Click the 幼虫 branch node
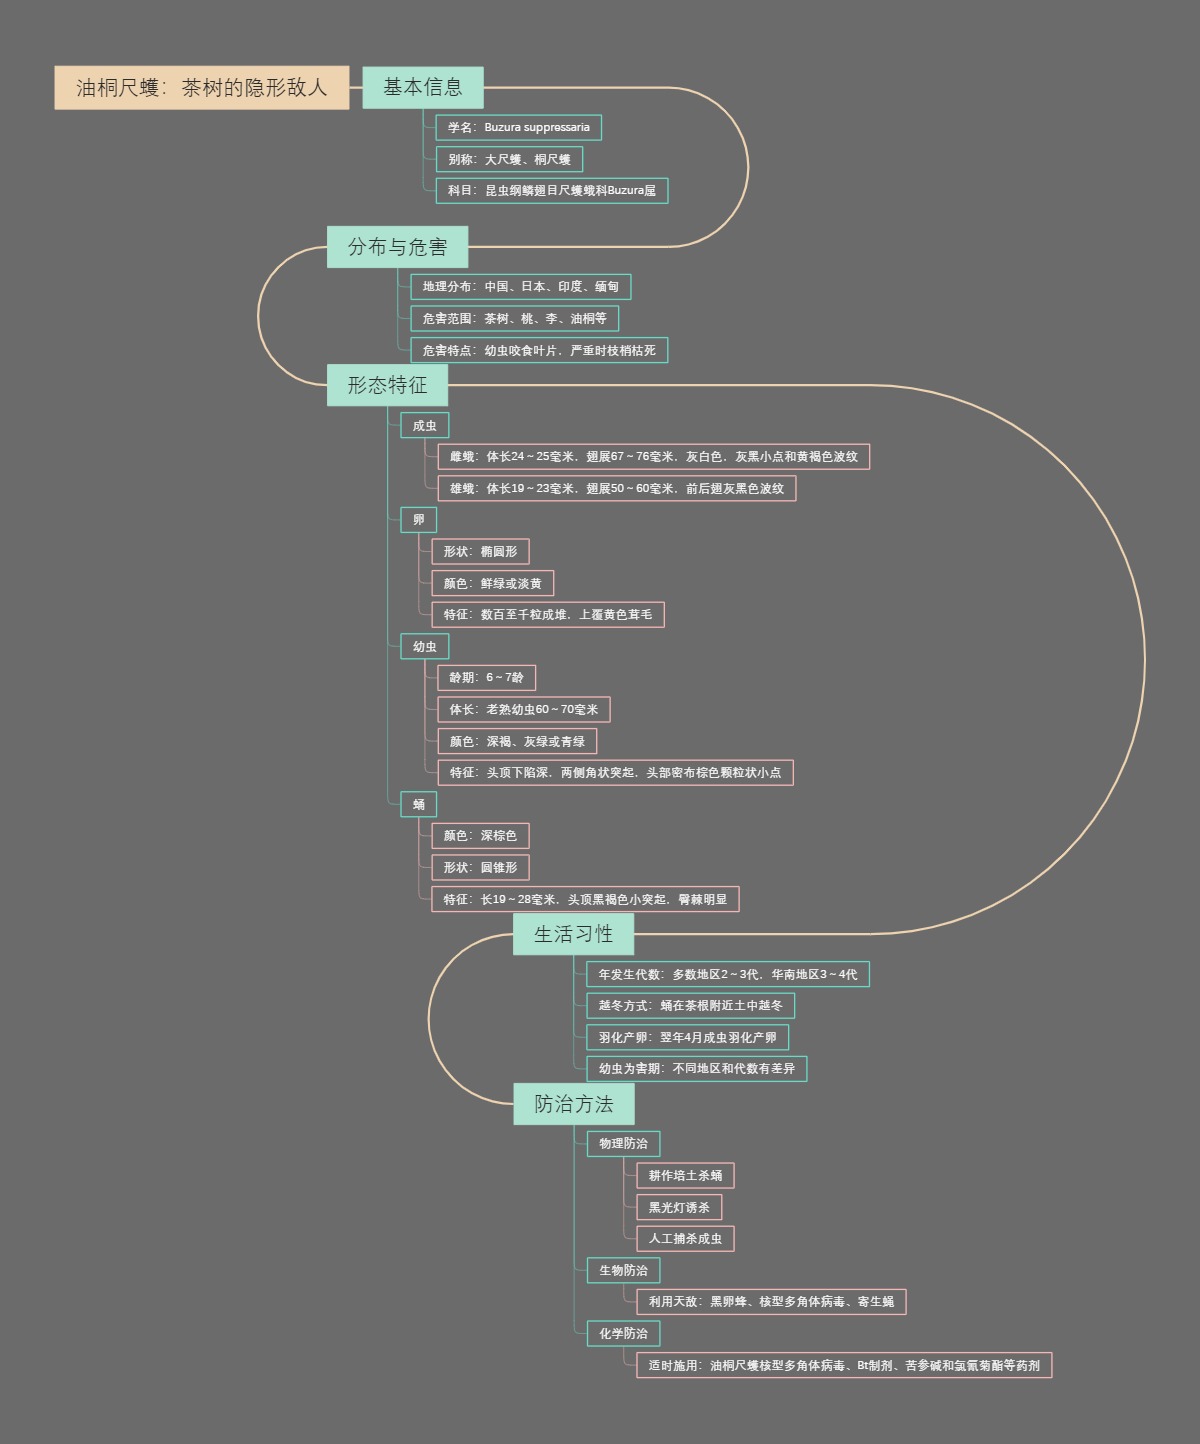1200x1444 pixels. pyautogui.click(x=424, y=647)
